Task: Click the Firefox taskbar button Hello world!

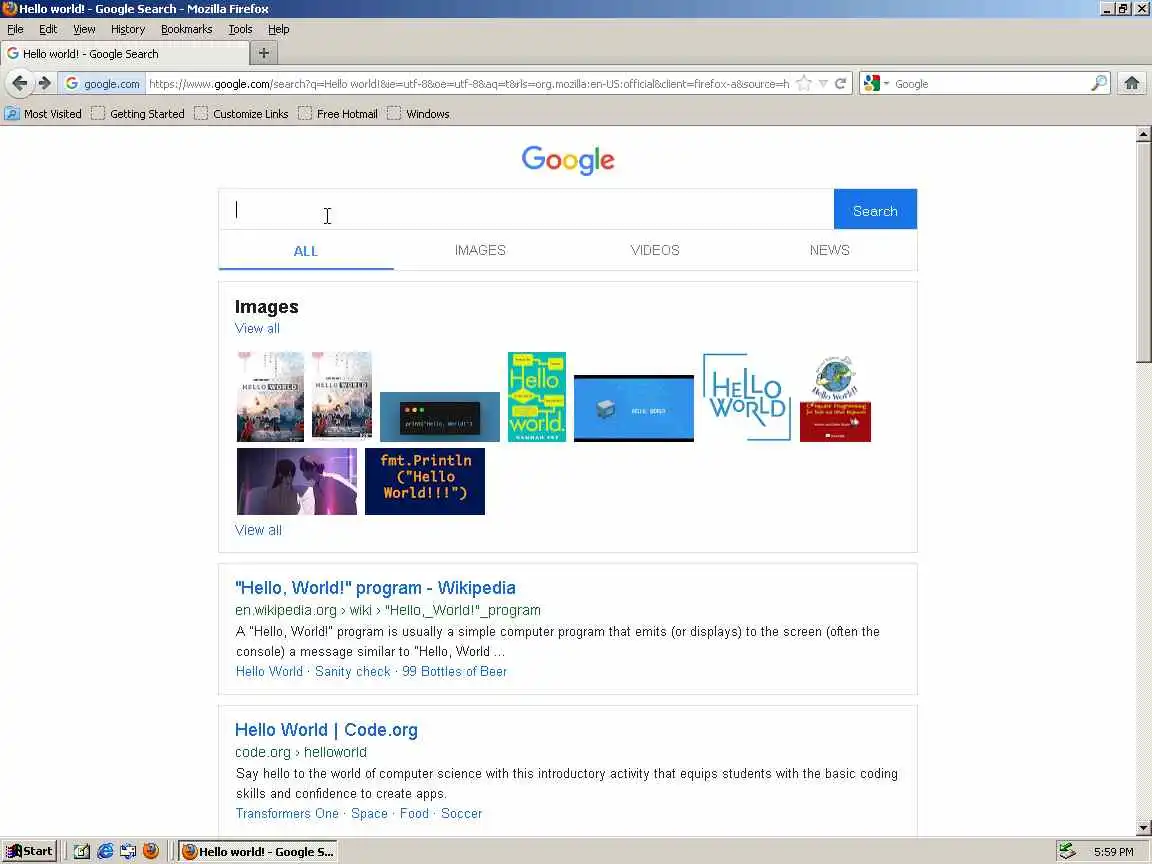Action: (258, 852)
